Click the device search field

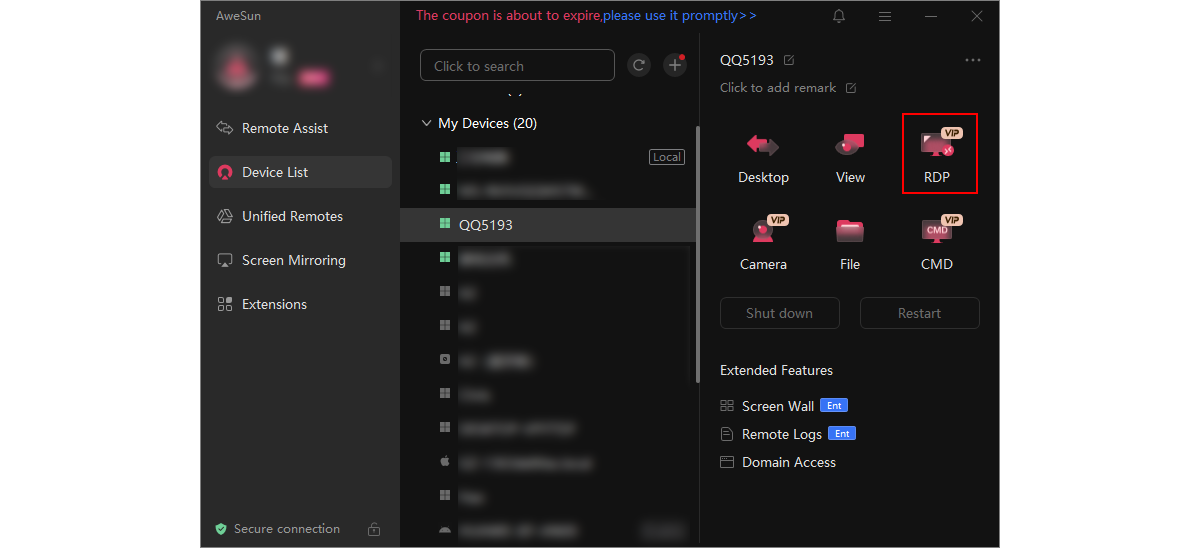517,65
